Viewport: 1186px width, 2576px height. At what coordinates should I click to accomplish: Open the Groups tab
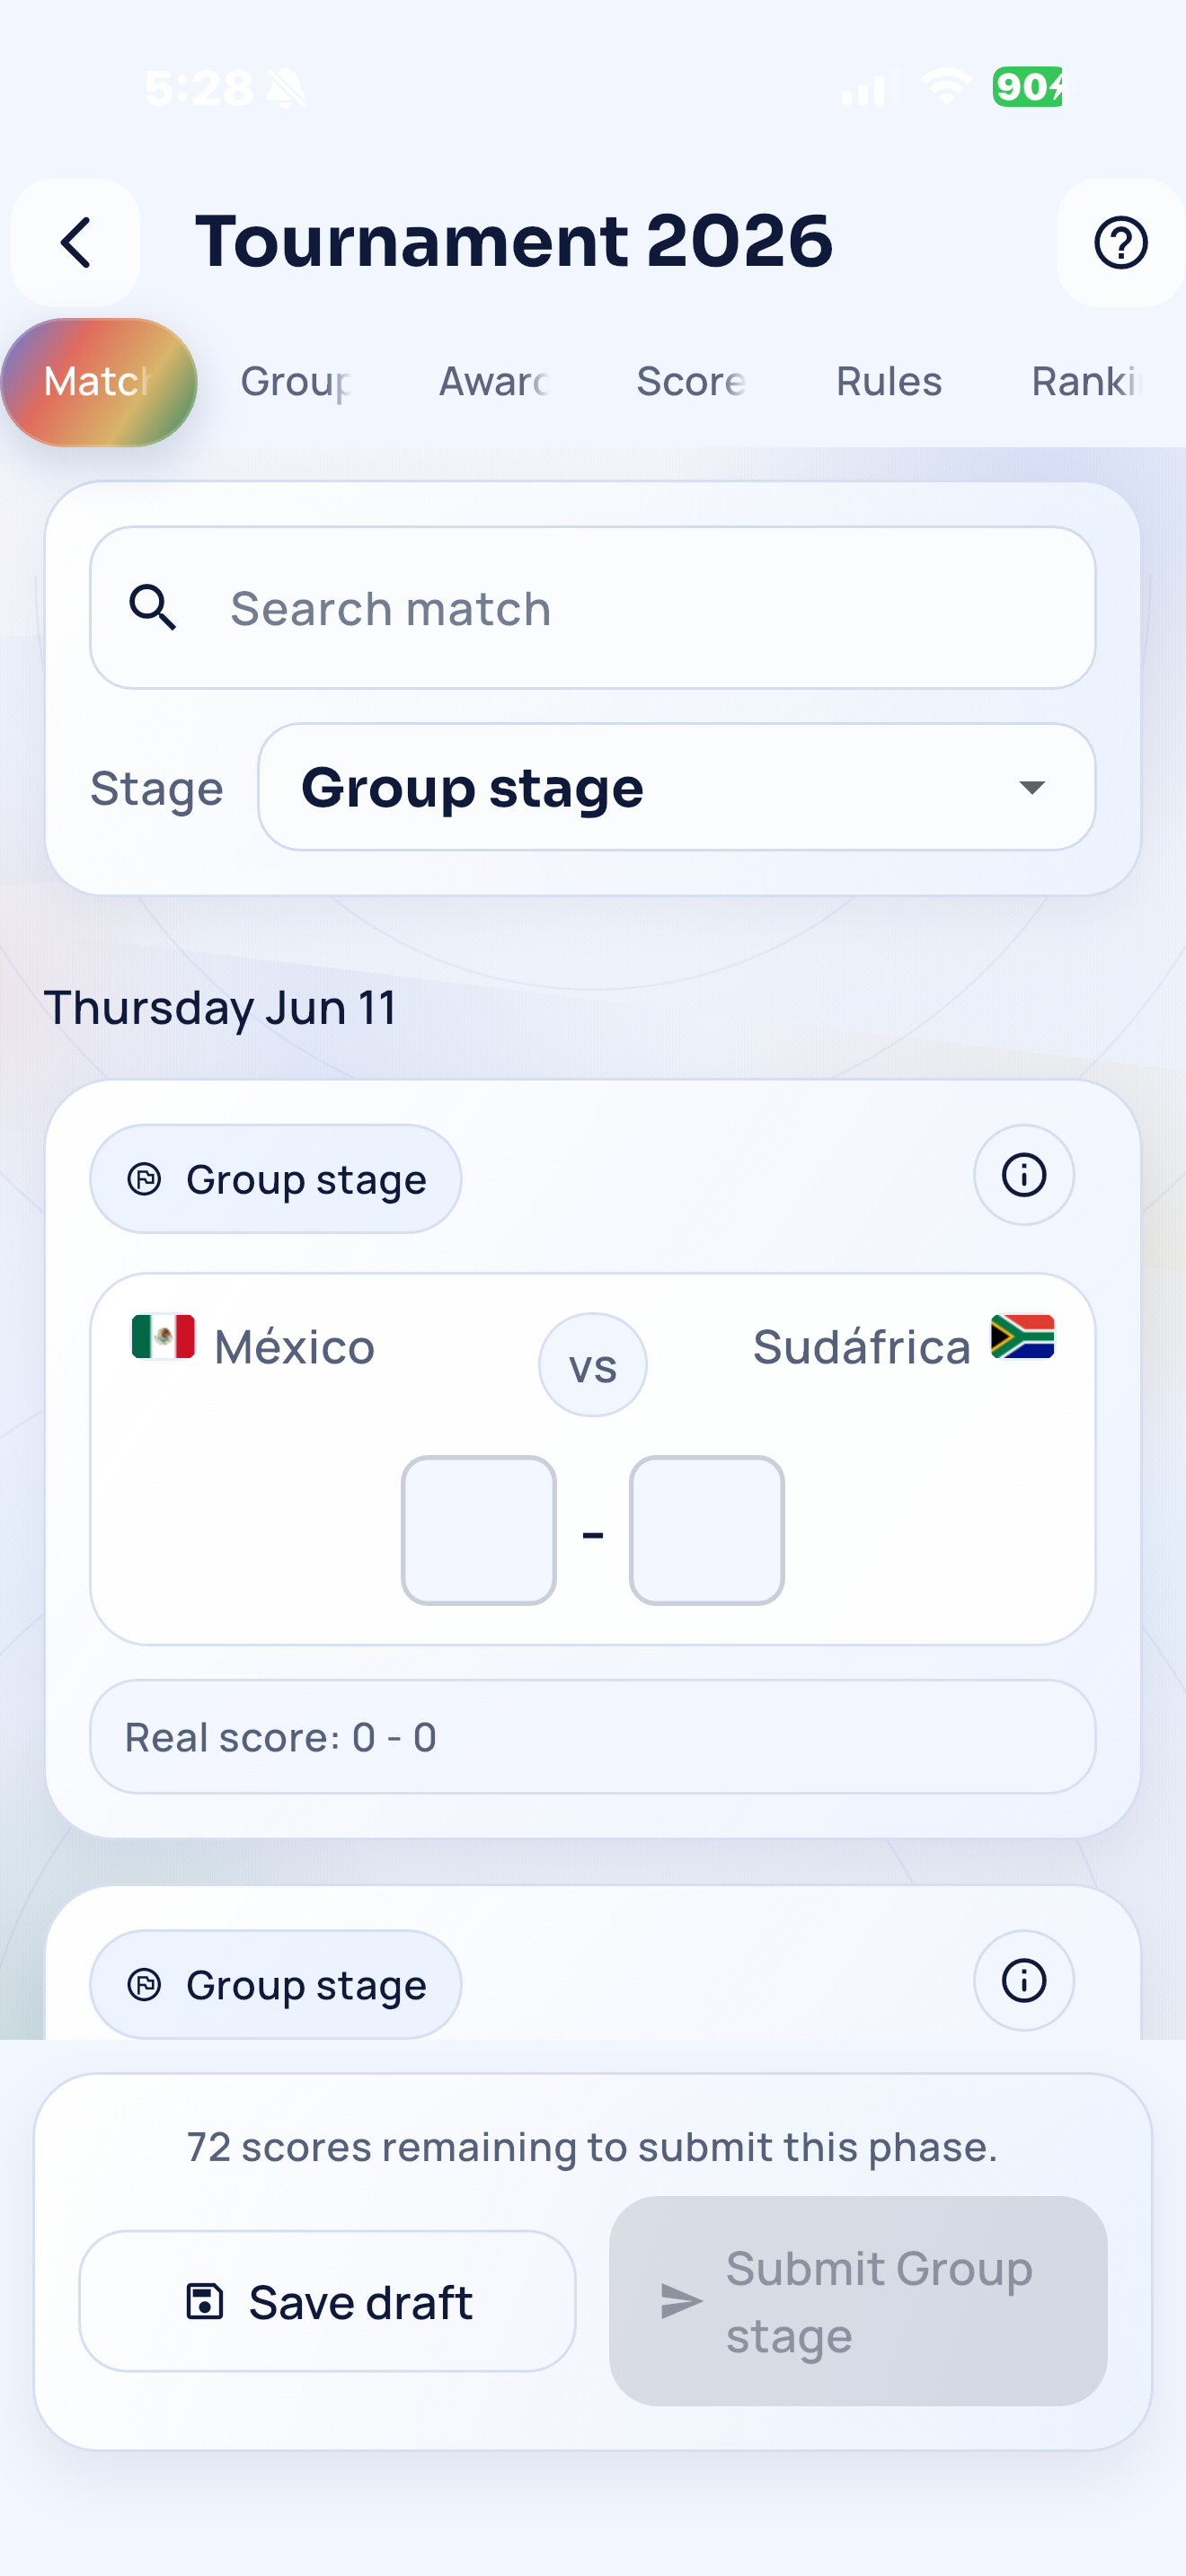coord(296,381)
